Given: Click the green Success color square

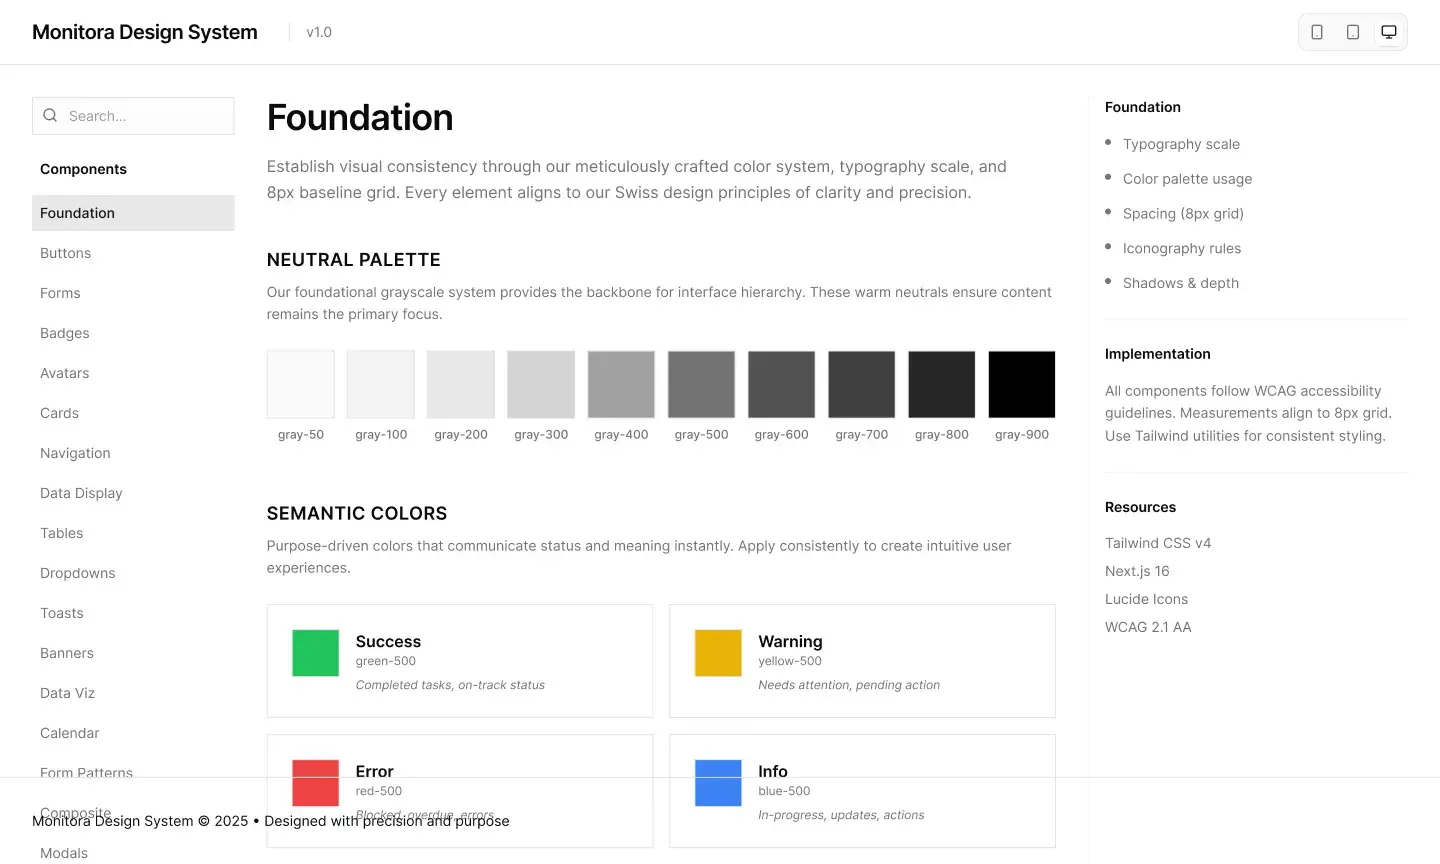Looking at the screenshot, I should [315, 653].
